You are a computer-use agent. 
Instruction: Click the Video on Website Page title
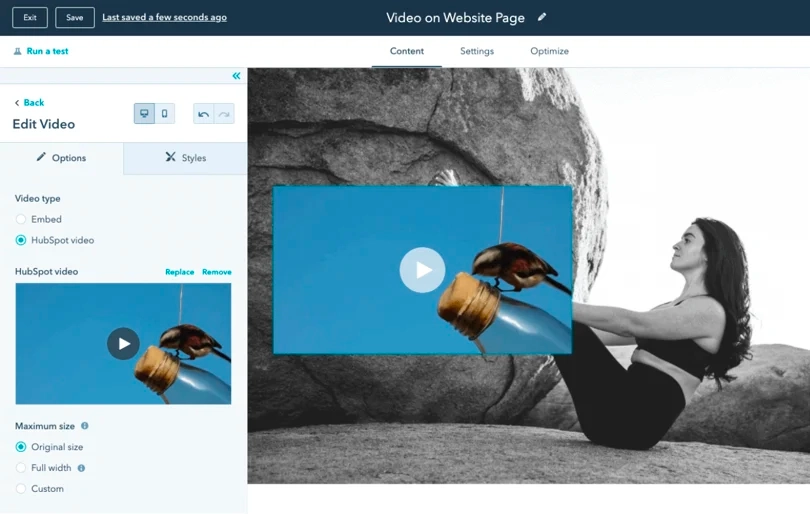coord(455,18)
